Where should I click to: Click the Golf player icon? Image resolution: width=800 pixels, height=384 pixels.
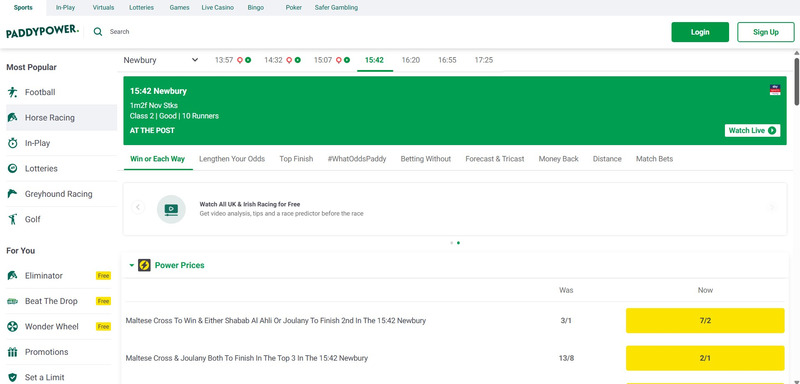(12, 219)
